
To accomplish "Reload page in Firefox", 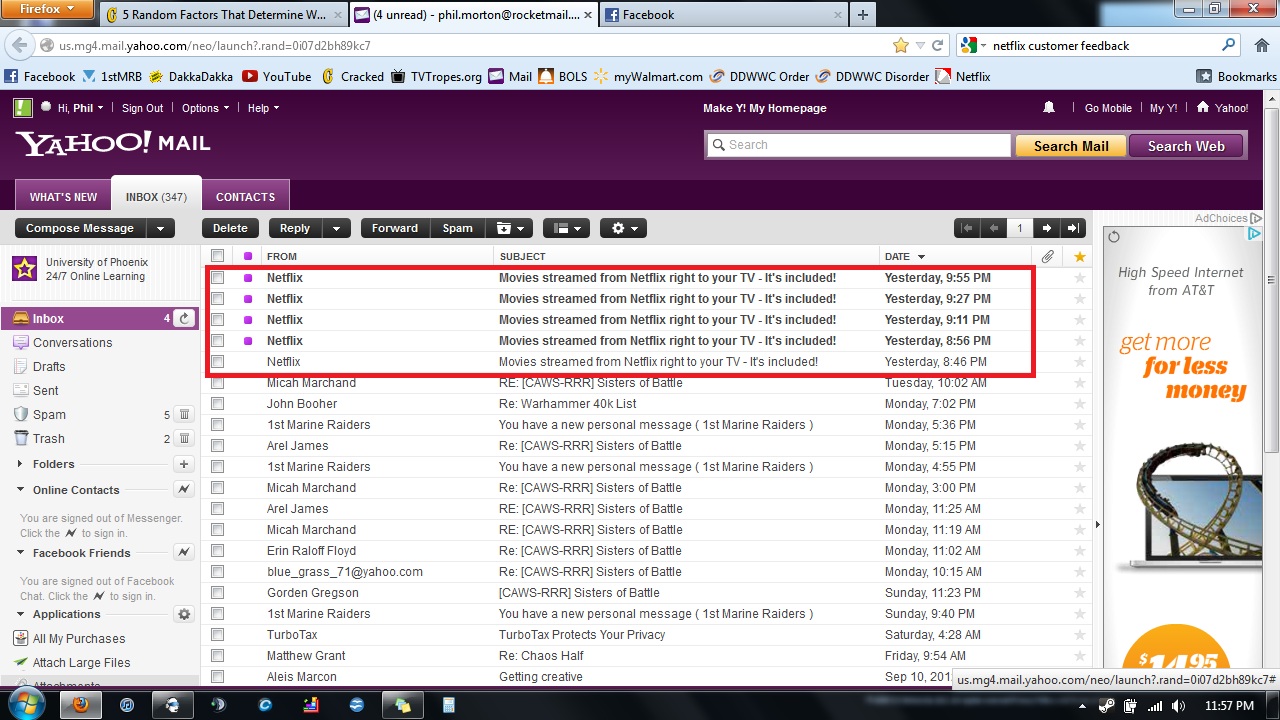I will click(938, 45).
